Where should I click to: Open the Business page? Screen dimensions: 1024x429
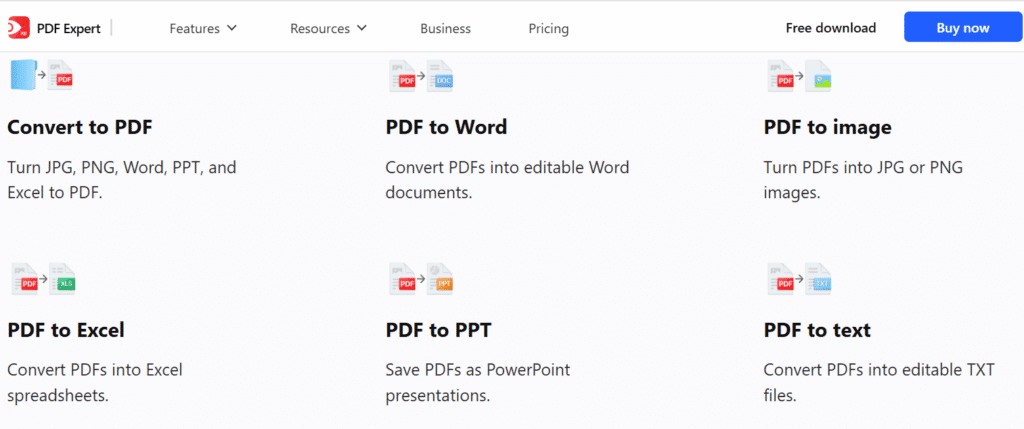445,29
